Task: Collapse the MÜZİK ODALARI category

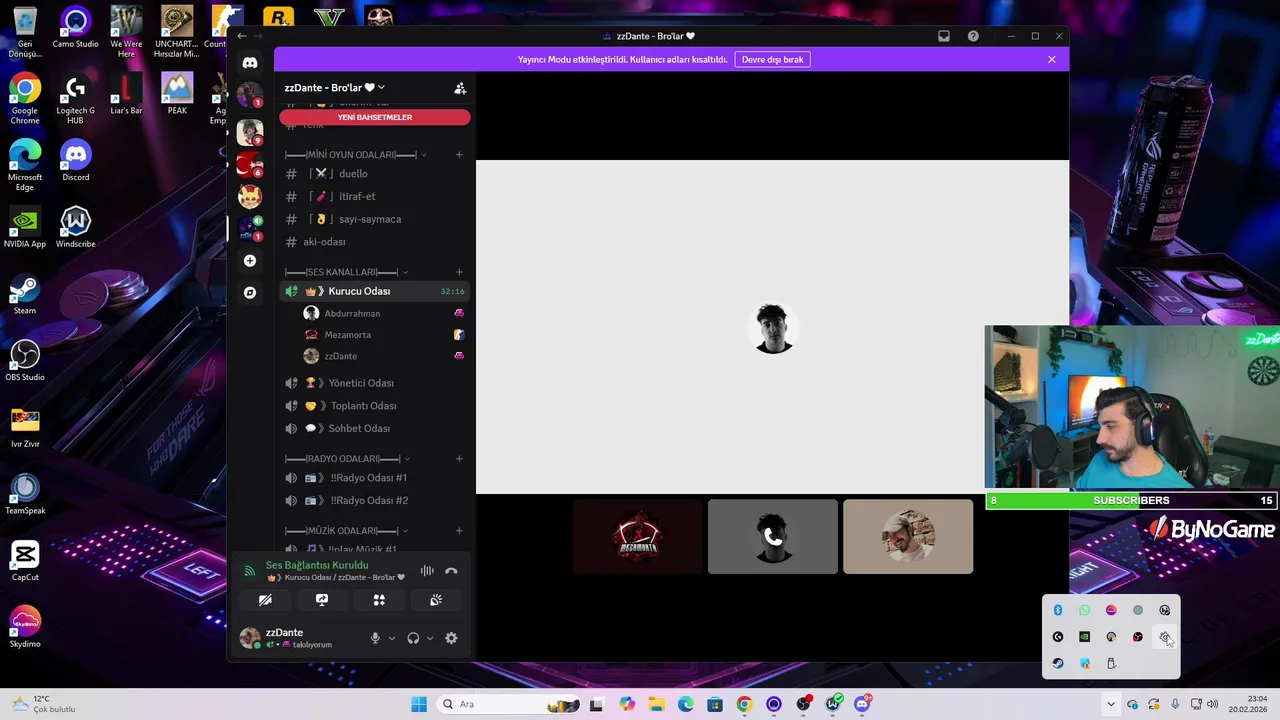Action: click(346, 531)
